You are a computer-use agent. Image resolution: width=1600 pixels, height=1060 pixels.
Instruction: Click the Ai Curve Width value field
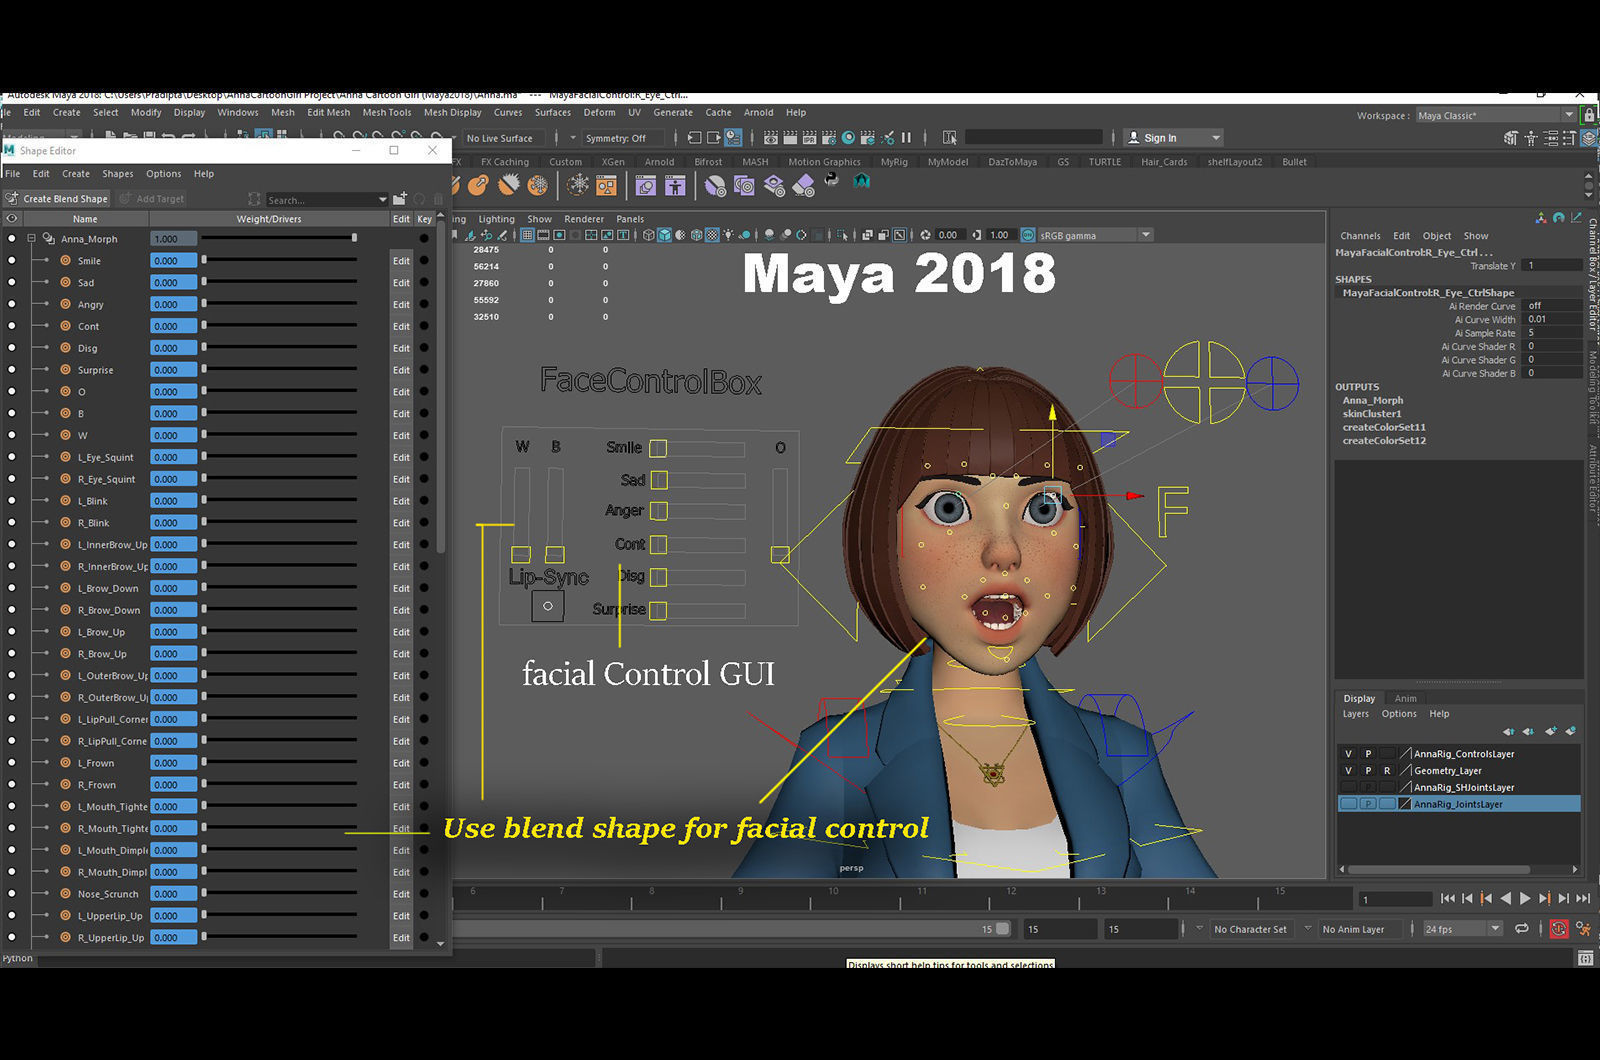click(1553, 320)
